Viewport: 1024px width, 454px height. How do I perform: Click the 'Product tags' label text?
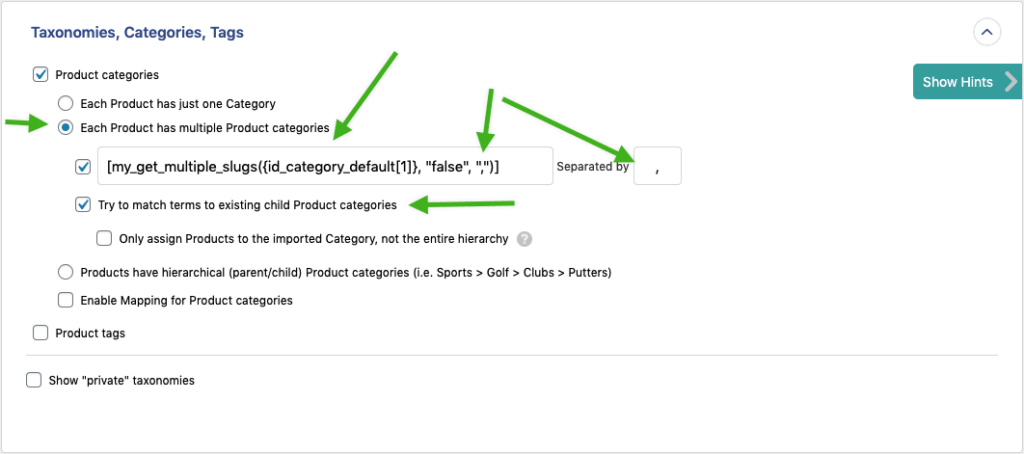click(90, 333)
